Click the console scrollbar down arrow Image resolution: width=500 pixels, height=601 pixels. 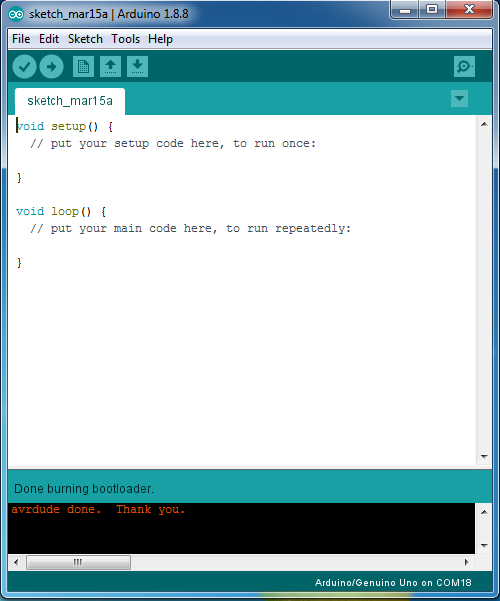pos(484,545)
